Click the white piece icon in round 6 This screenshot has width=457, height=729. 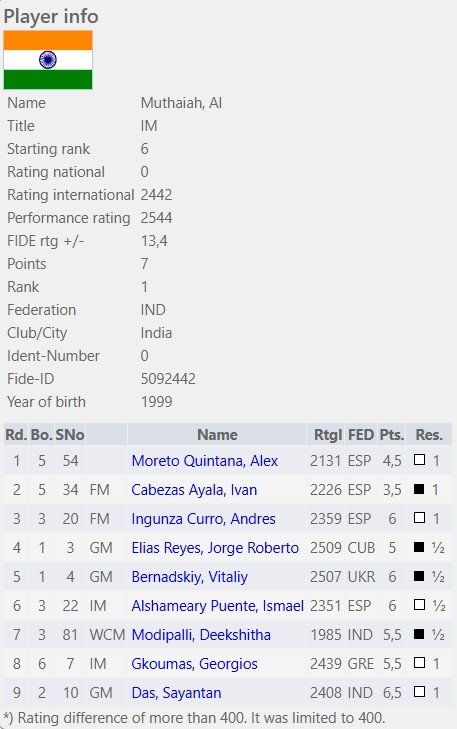click(419, 604)
